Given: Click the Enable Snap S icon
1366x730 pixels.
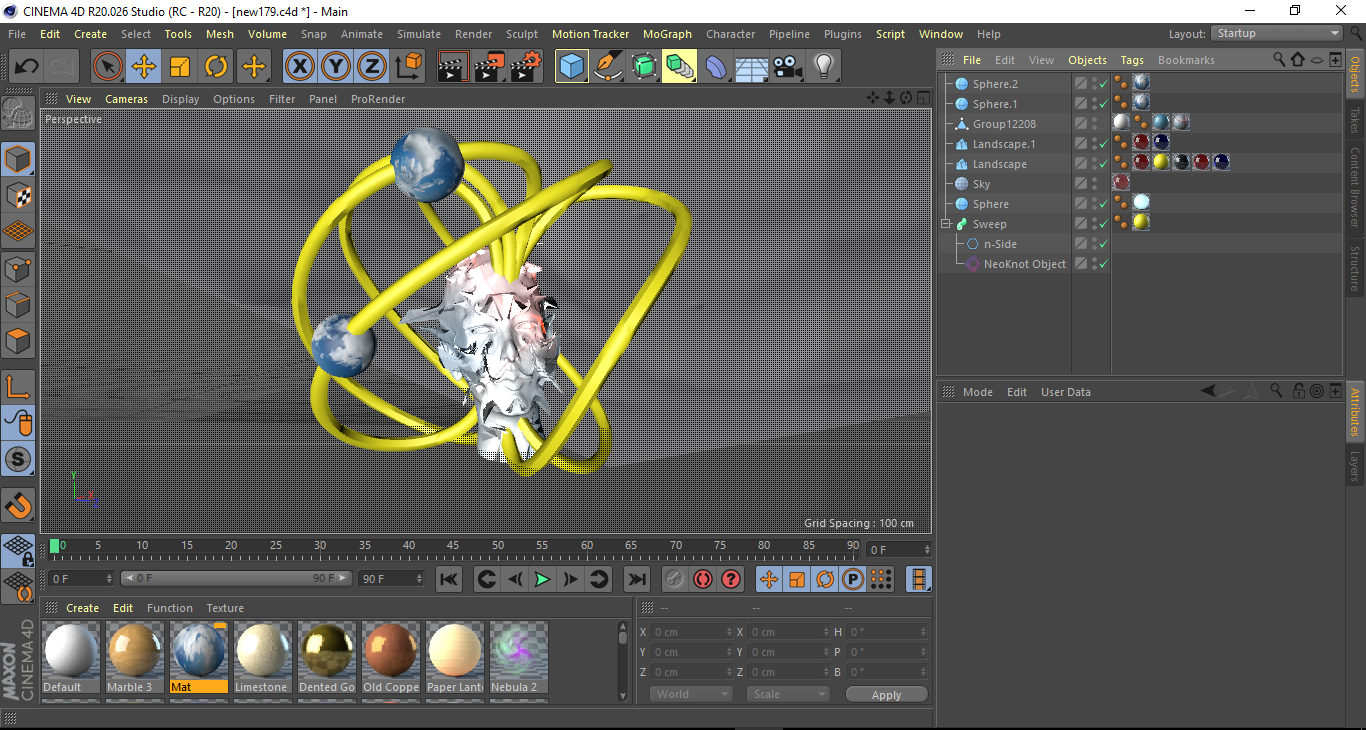Looking at the screenshot, I should (x=18, y=460).
